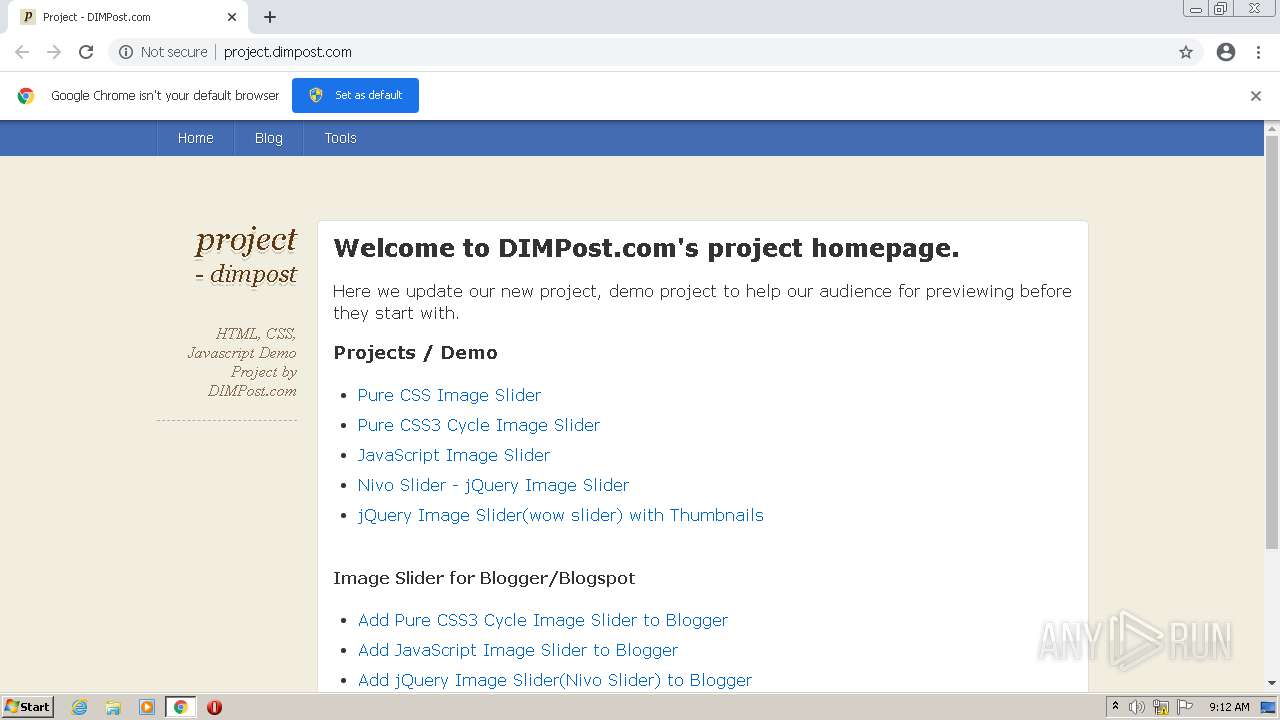1280x720 pixels.
Task: Click the 9:12 AM system clock
Action: [x=1229, y=707]
